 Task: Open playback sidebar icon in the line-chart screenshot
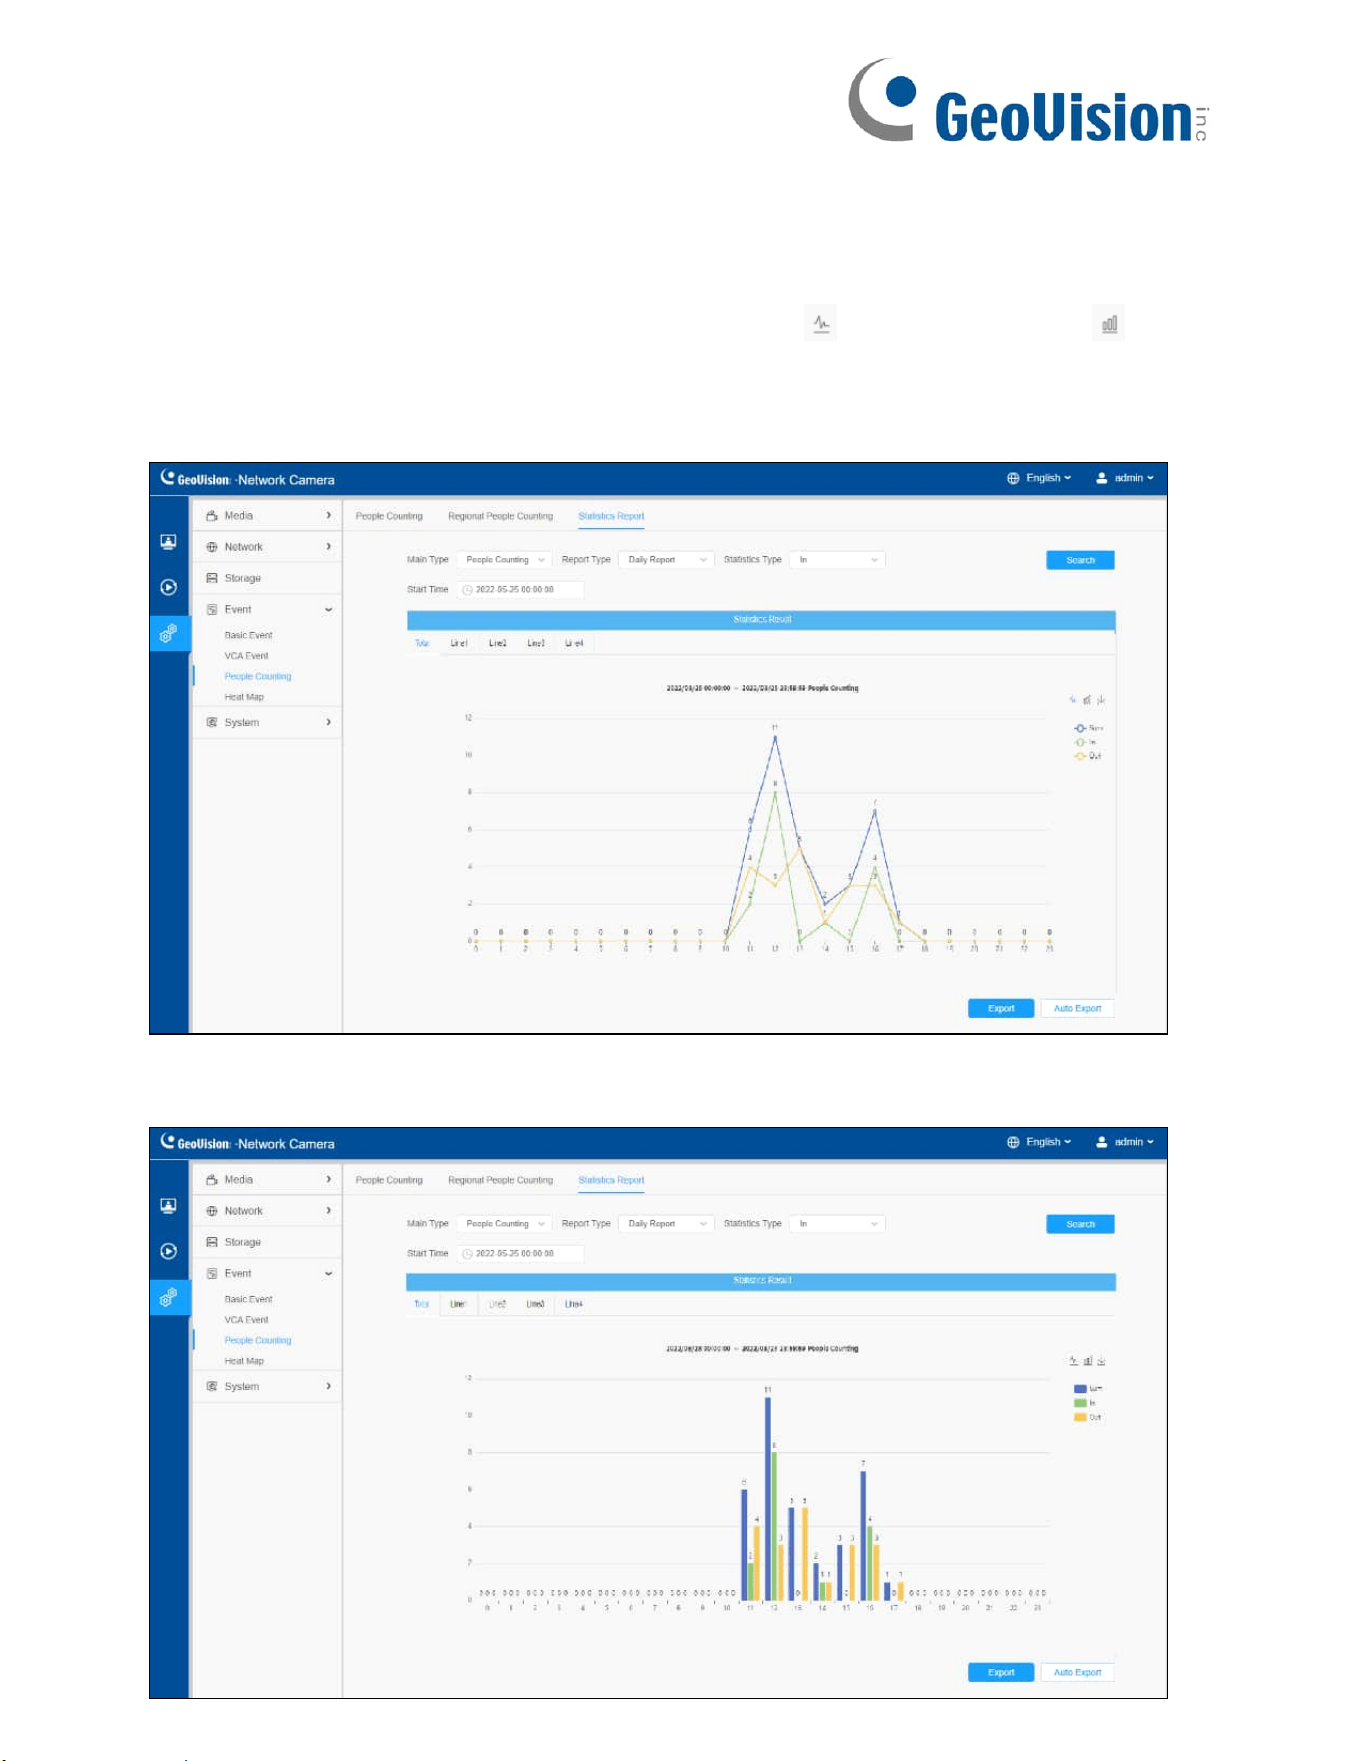click(x=168, y=587)
